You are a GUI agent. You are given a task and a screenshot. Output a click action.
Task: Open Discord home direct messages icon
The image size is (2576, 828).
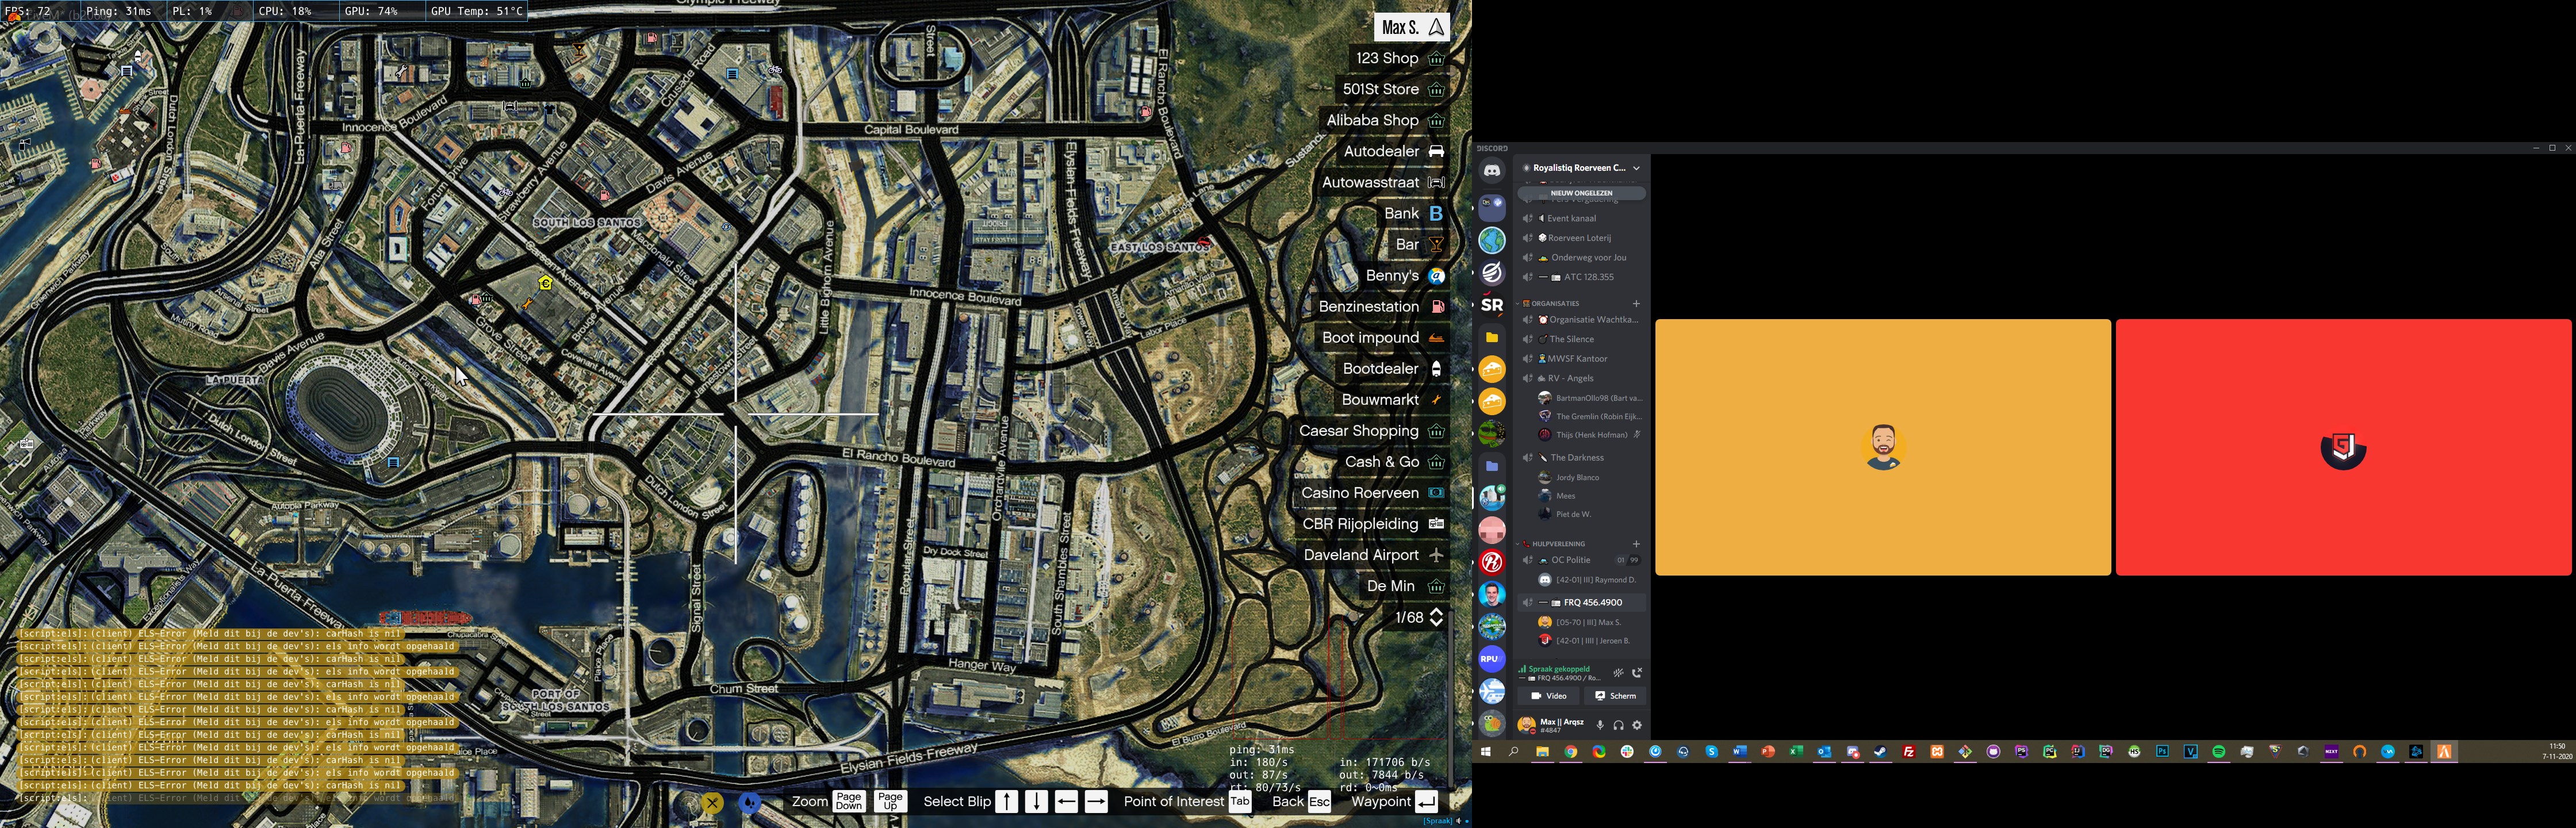1491,171
